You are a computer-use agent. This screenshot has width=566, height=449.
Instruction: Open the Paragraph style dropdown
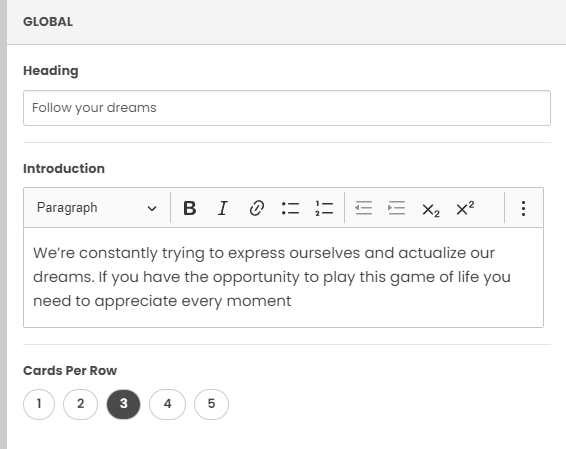tap(97, 208)
